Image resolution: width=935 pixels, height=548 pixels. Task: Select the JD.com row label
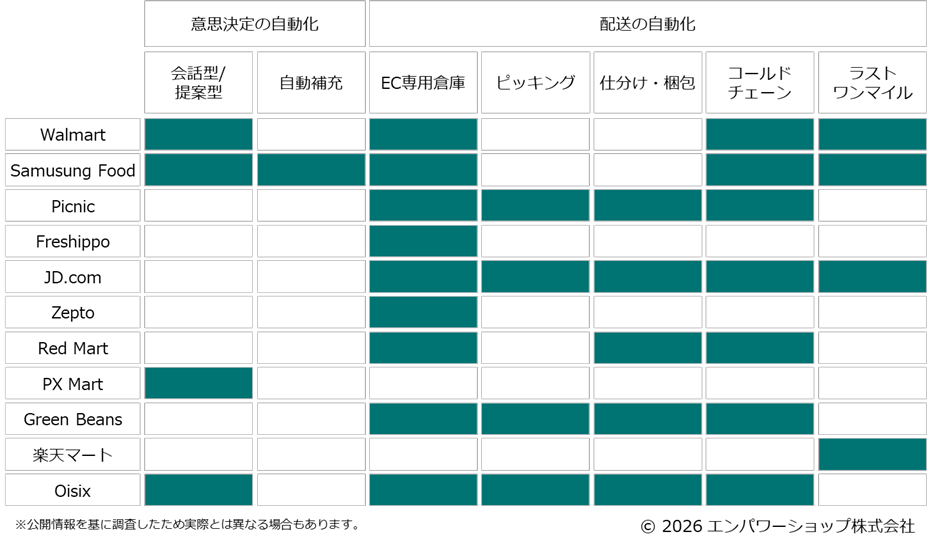[72, 277]
